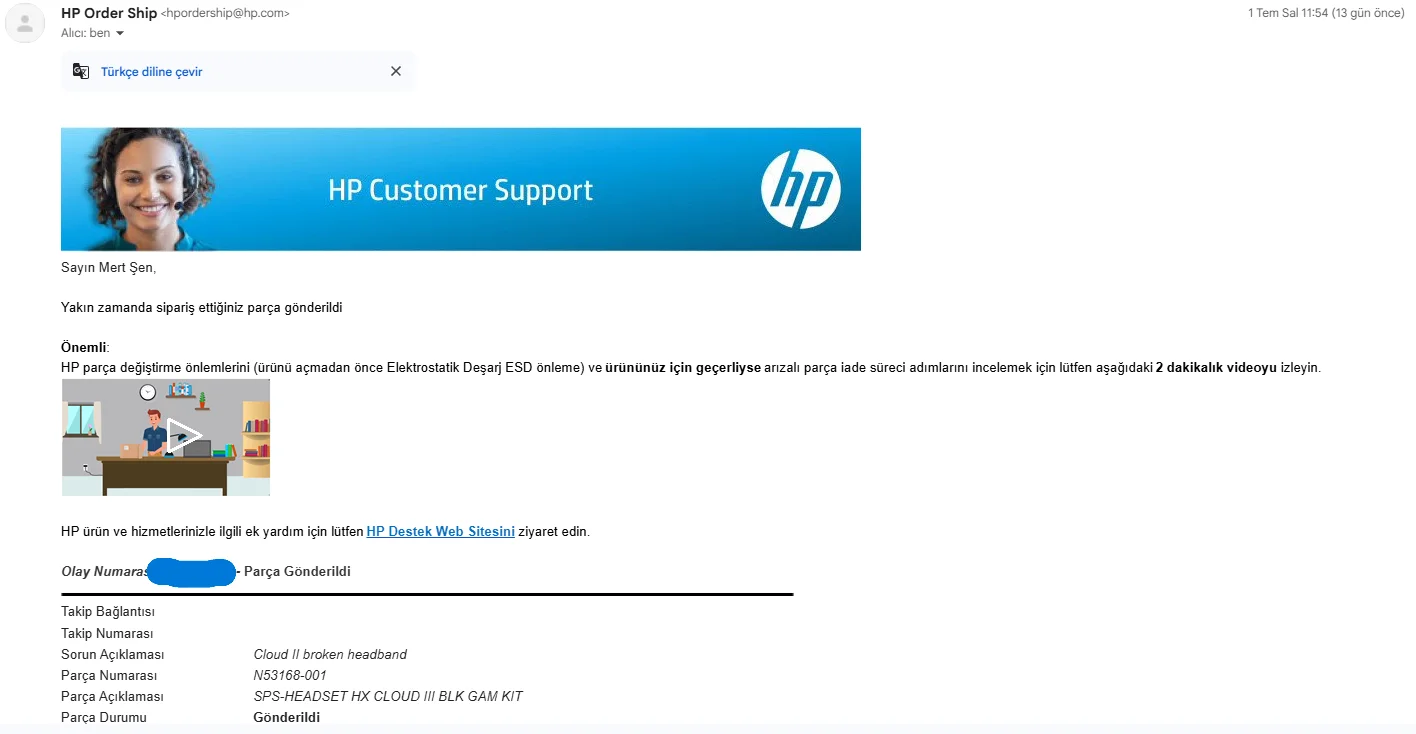Click the round HP logo in the banner
Viewport: 1416px width, 734px height.
click(x=800, y=189)
